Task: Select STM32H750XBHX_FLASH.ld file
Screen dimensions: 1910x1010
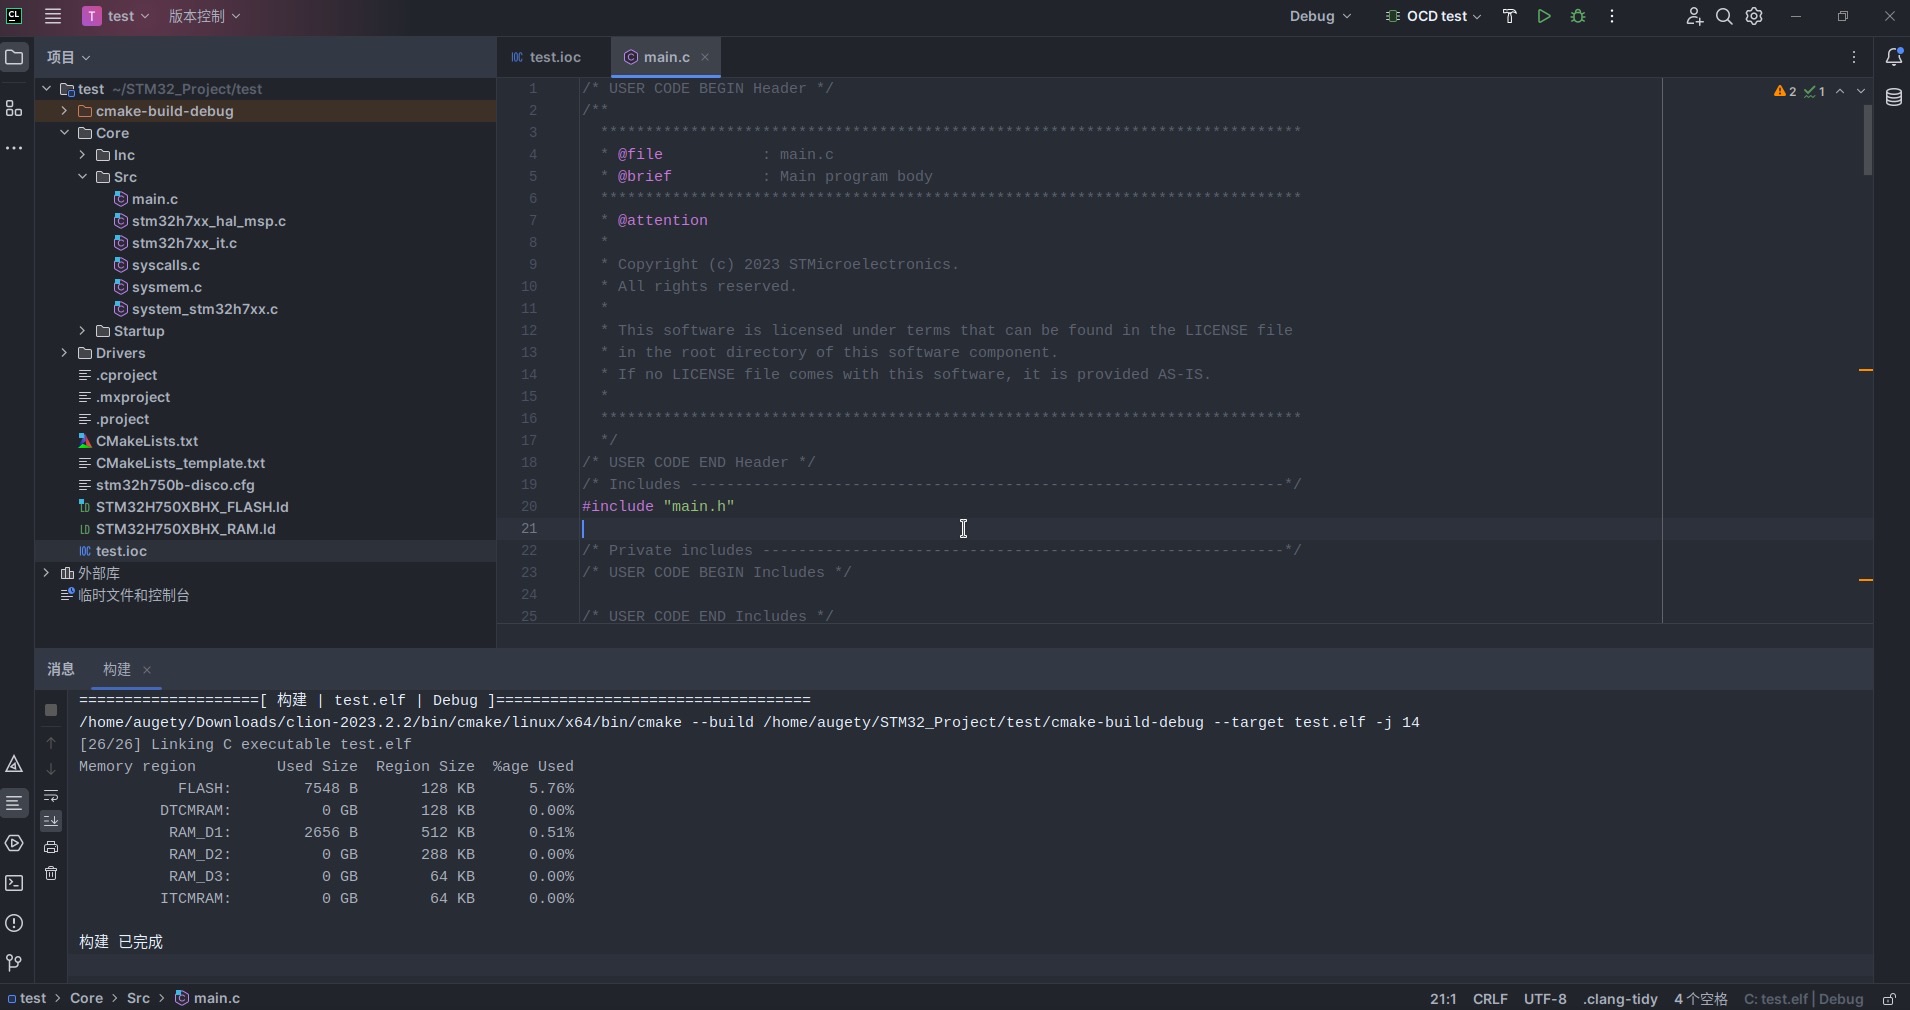Action: pyautogui.click(x=192, y=507)
